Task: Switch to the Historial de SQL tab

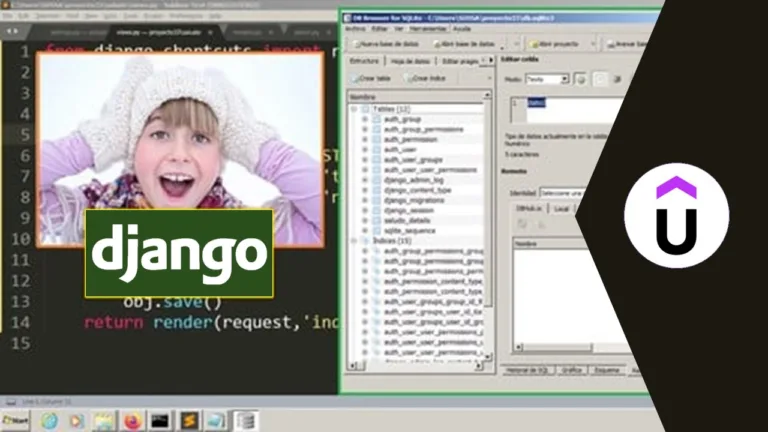Action: [527, 370]
